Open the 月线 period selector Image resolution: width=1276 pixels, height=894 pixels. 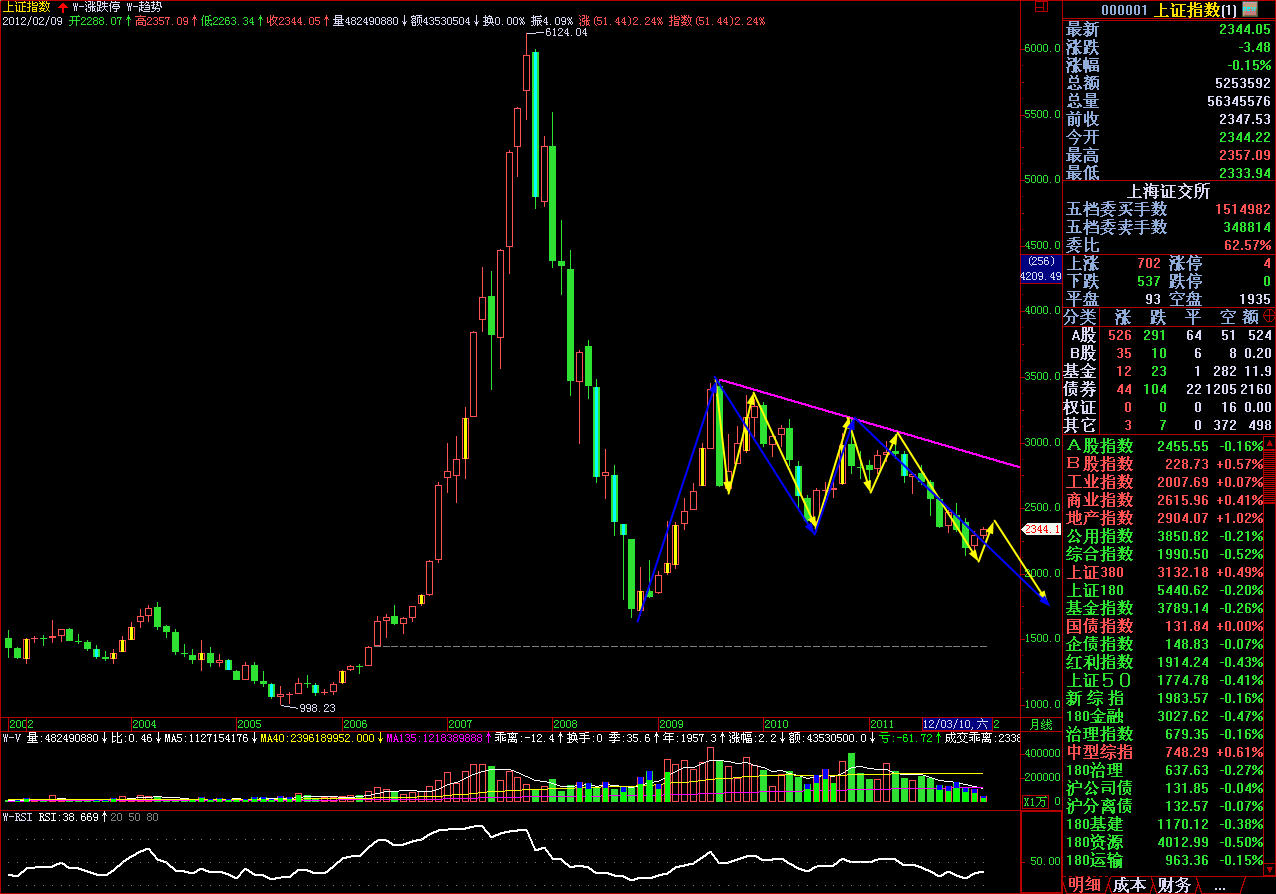point(1040,723)
